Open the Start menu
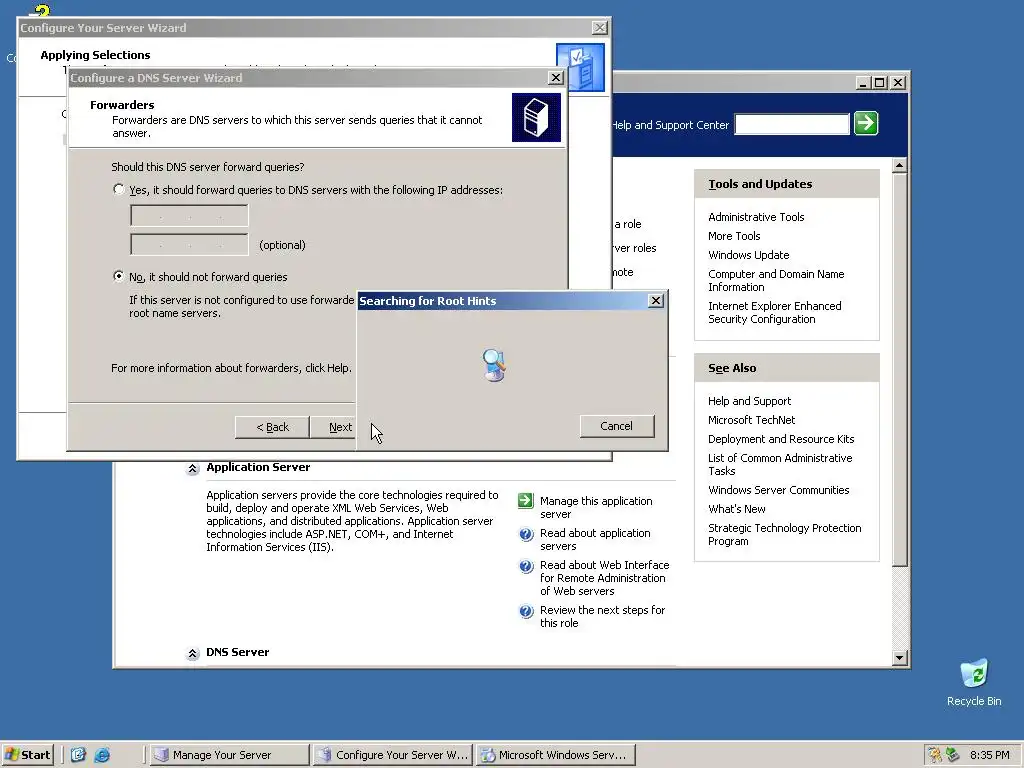Image resolution: width=1024 pixels, height=768 pixels. coord(27,755)
